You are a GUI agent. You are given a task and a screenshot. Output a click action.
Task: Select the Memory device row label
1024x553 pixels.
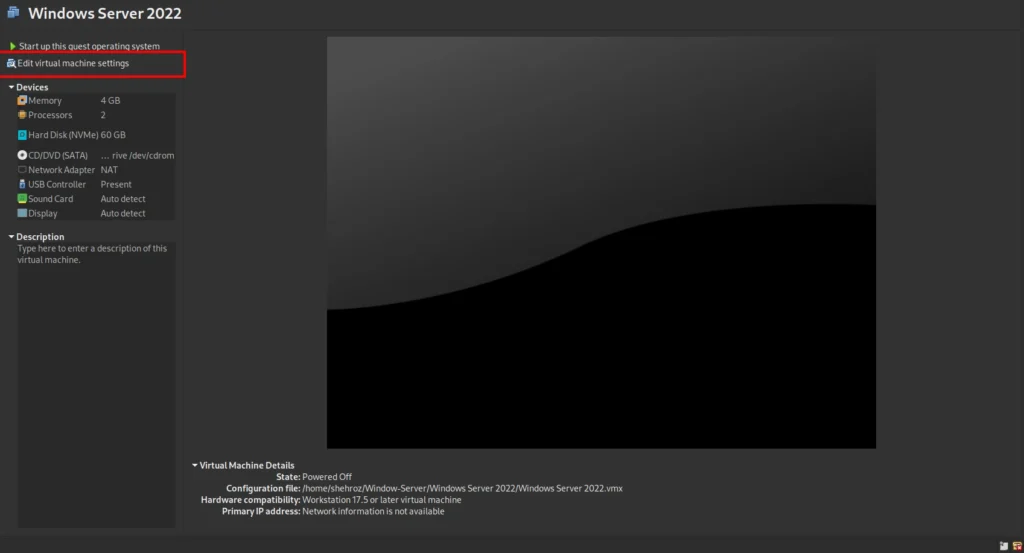pos(44,101)
